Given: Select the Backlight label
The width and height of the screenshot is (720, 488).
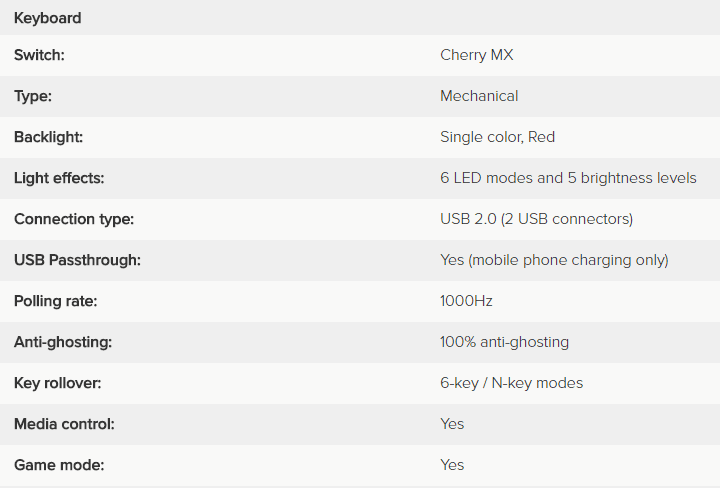Looking at the screenshot, I should [48, 137].
